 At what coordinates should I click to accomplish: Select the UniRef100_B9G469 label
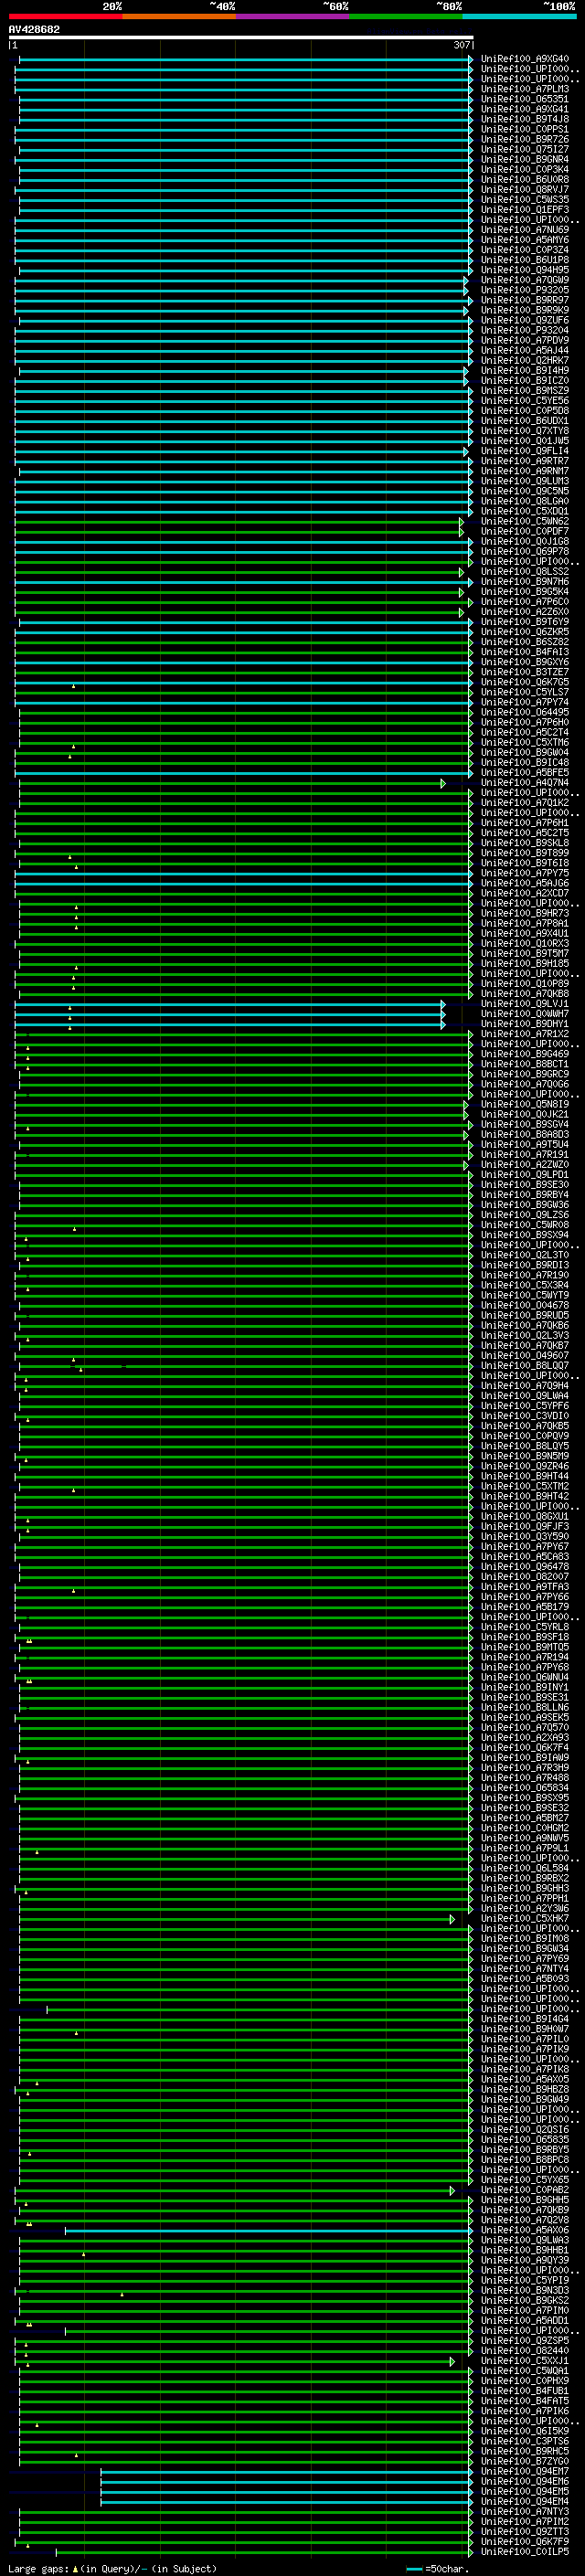point(524,1053)
